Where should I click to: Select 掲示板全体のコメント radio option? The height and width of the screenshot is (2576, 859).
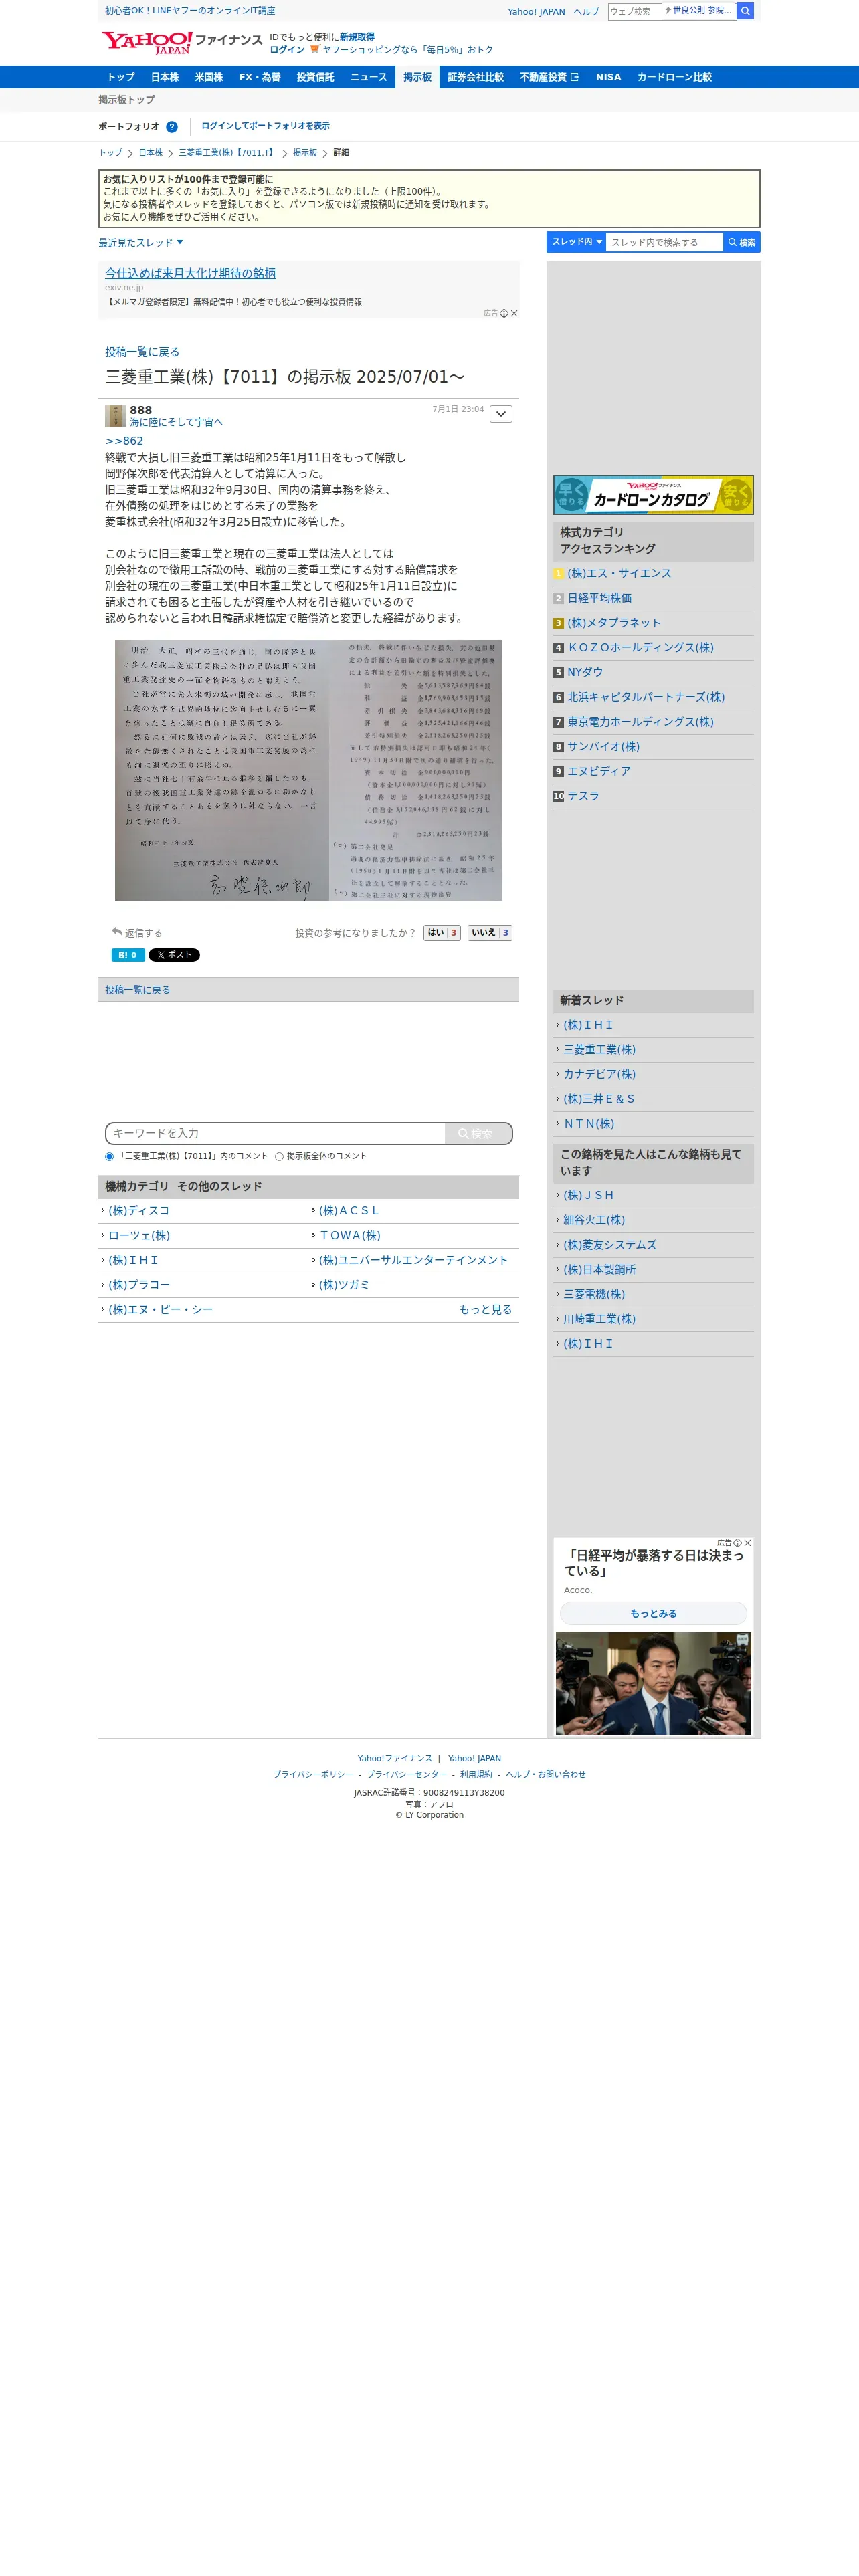(x=279, y=1156)
